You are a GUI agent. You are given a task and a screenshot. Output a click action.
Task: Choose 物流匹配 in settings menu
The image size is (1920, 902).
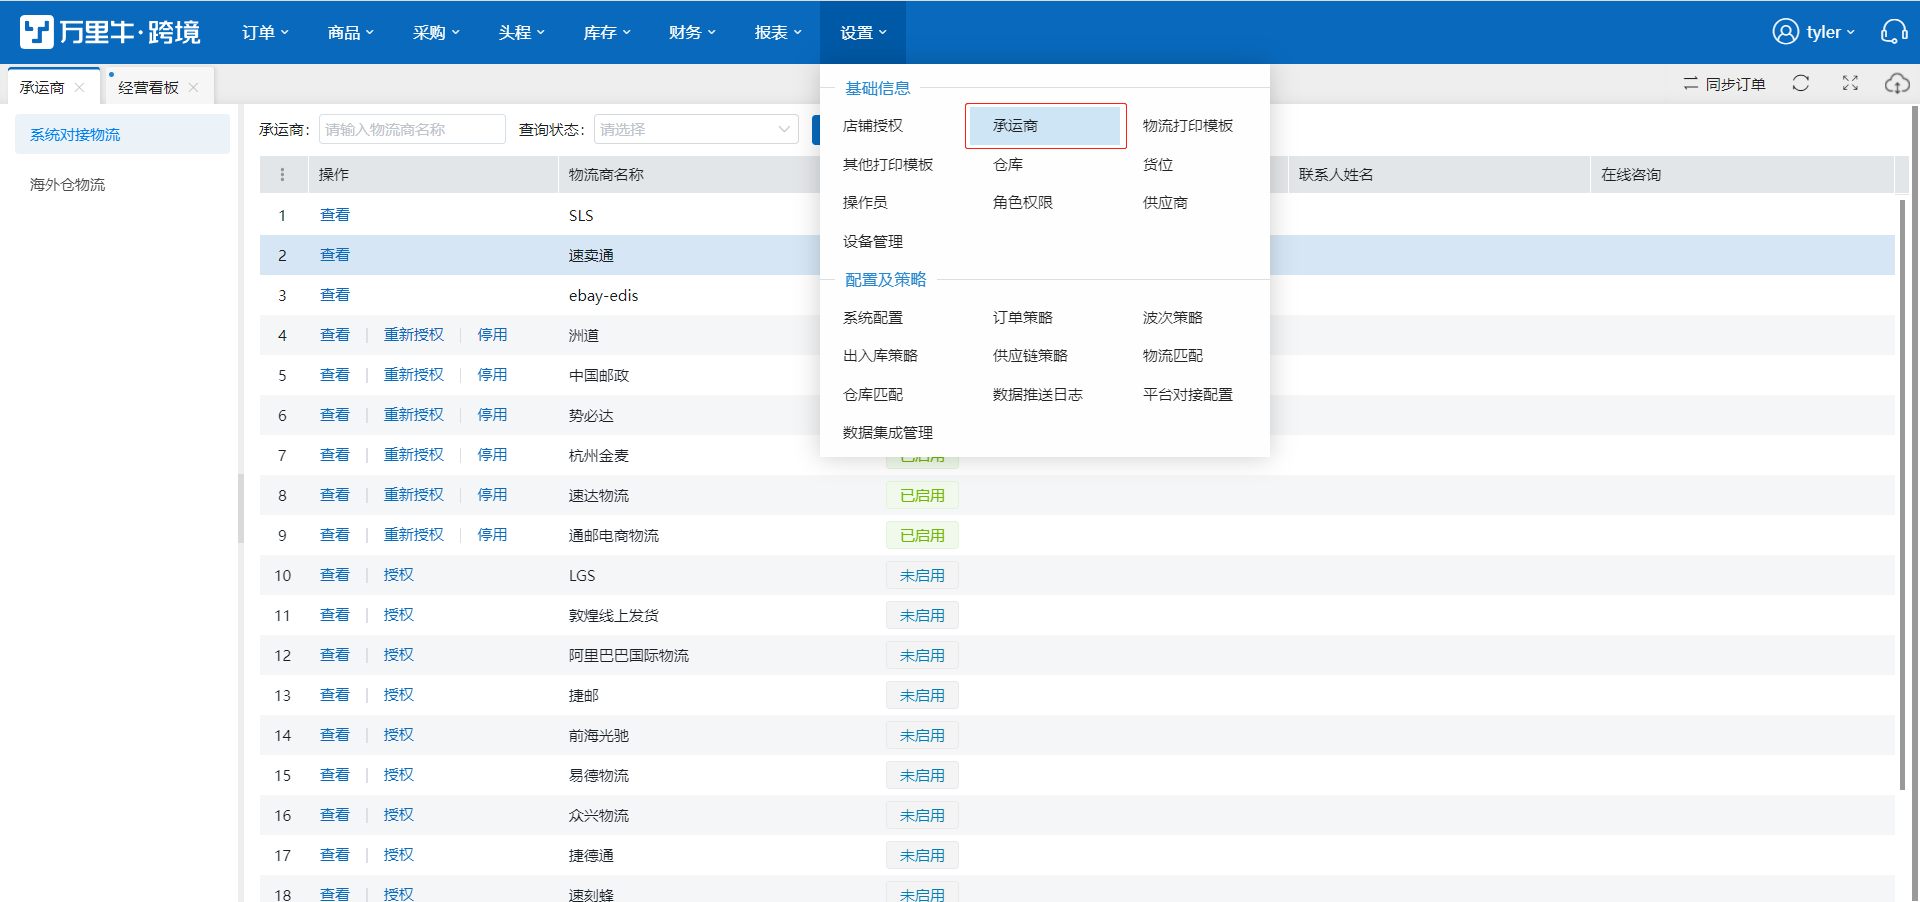(x=1173, y=355)
